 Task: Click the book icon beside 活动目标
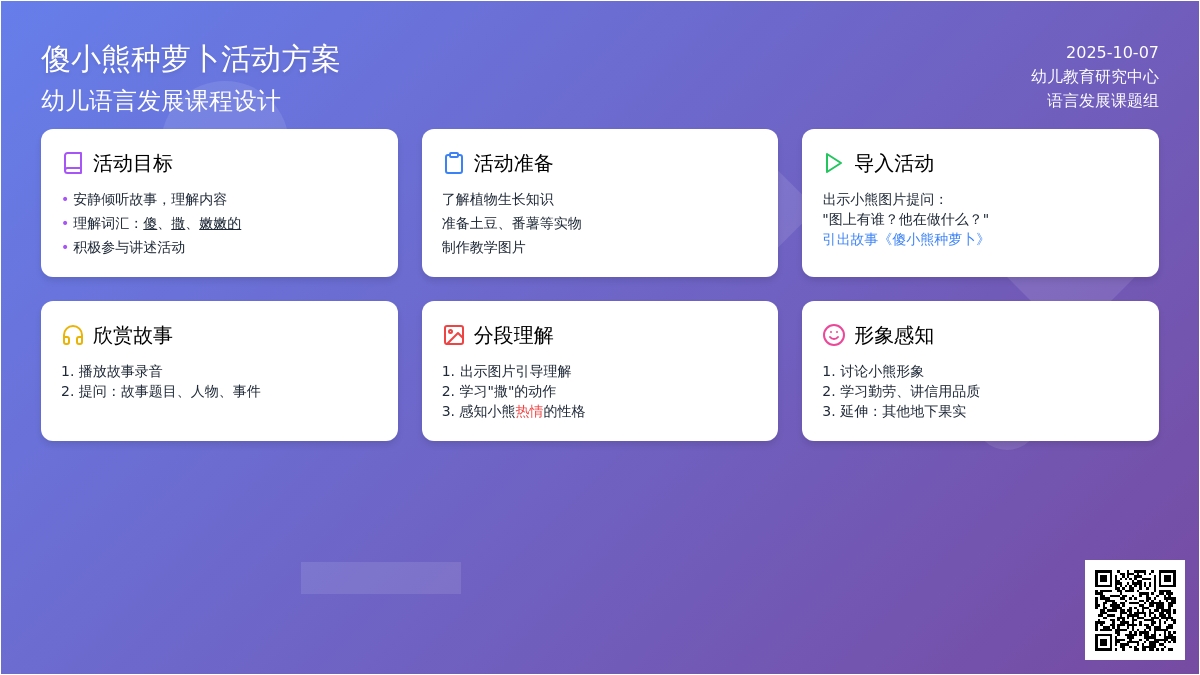pos(73,163)
